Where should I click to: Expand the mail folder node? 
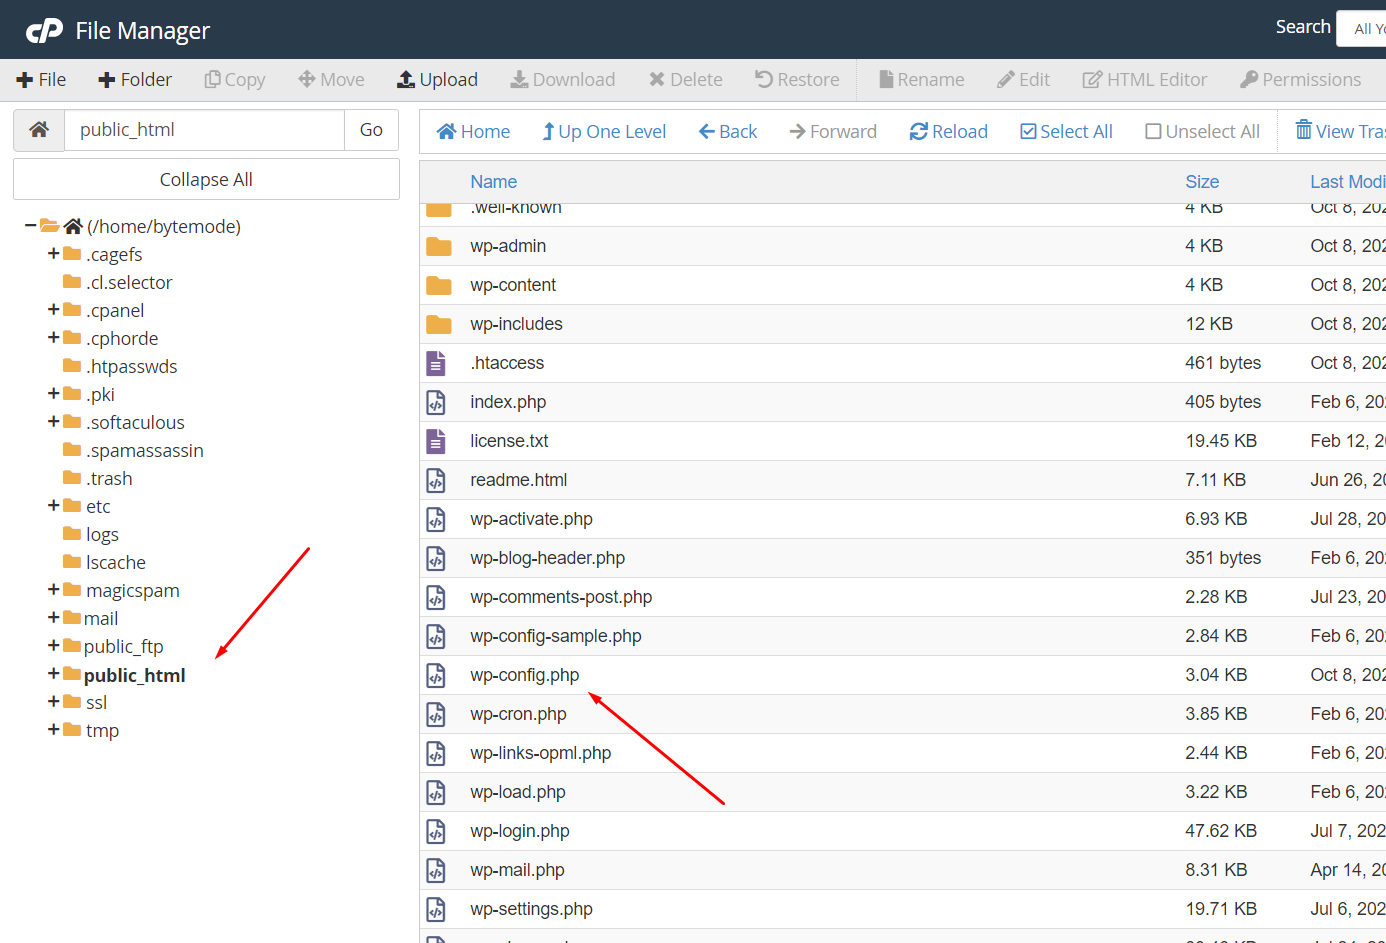pos(53,618)
